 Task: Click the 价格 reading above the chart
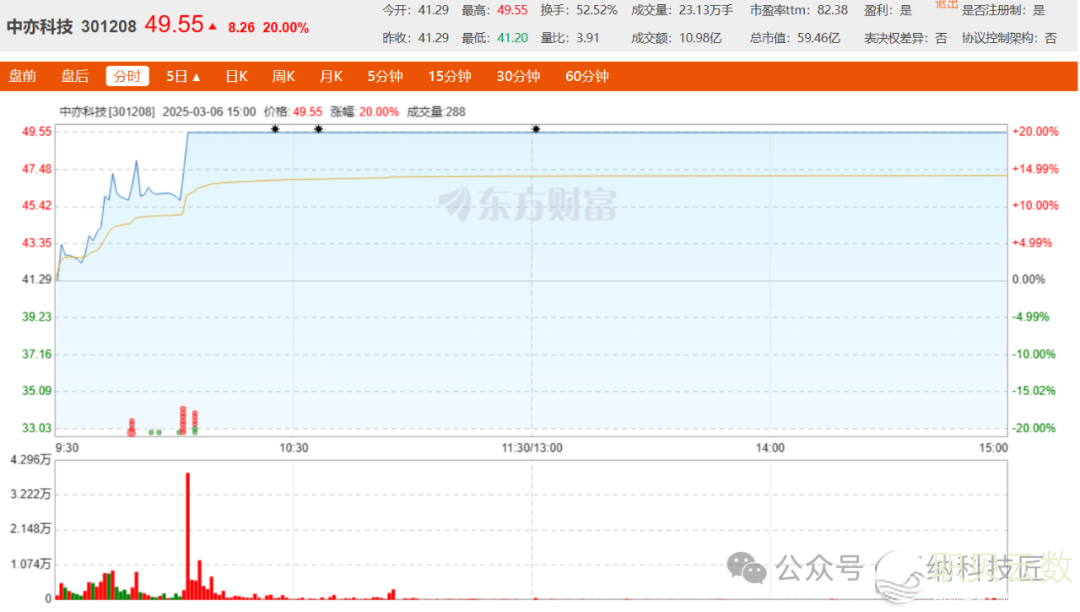pyautogui.click(x=293, y=112)
